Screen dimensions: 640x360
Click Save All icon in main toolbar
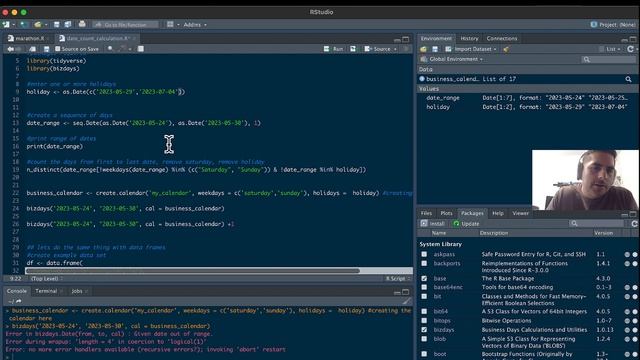pyautogui.click(x=67, y=24)
